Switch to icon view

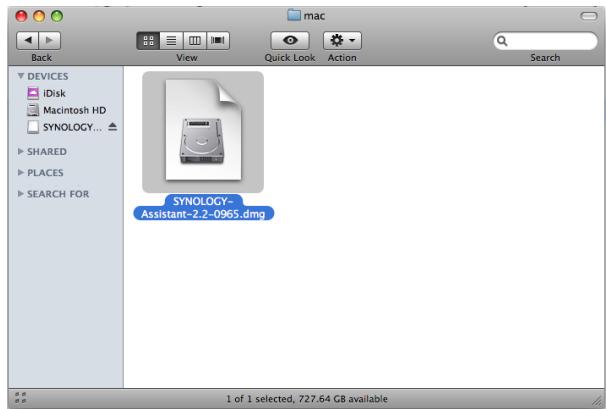(148, 40)
